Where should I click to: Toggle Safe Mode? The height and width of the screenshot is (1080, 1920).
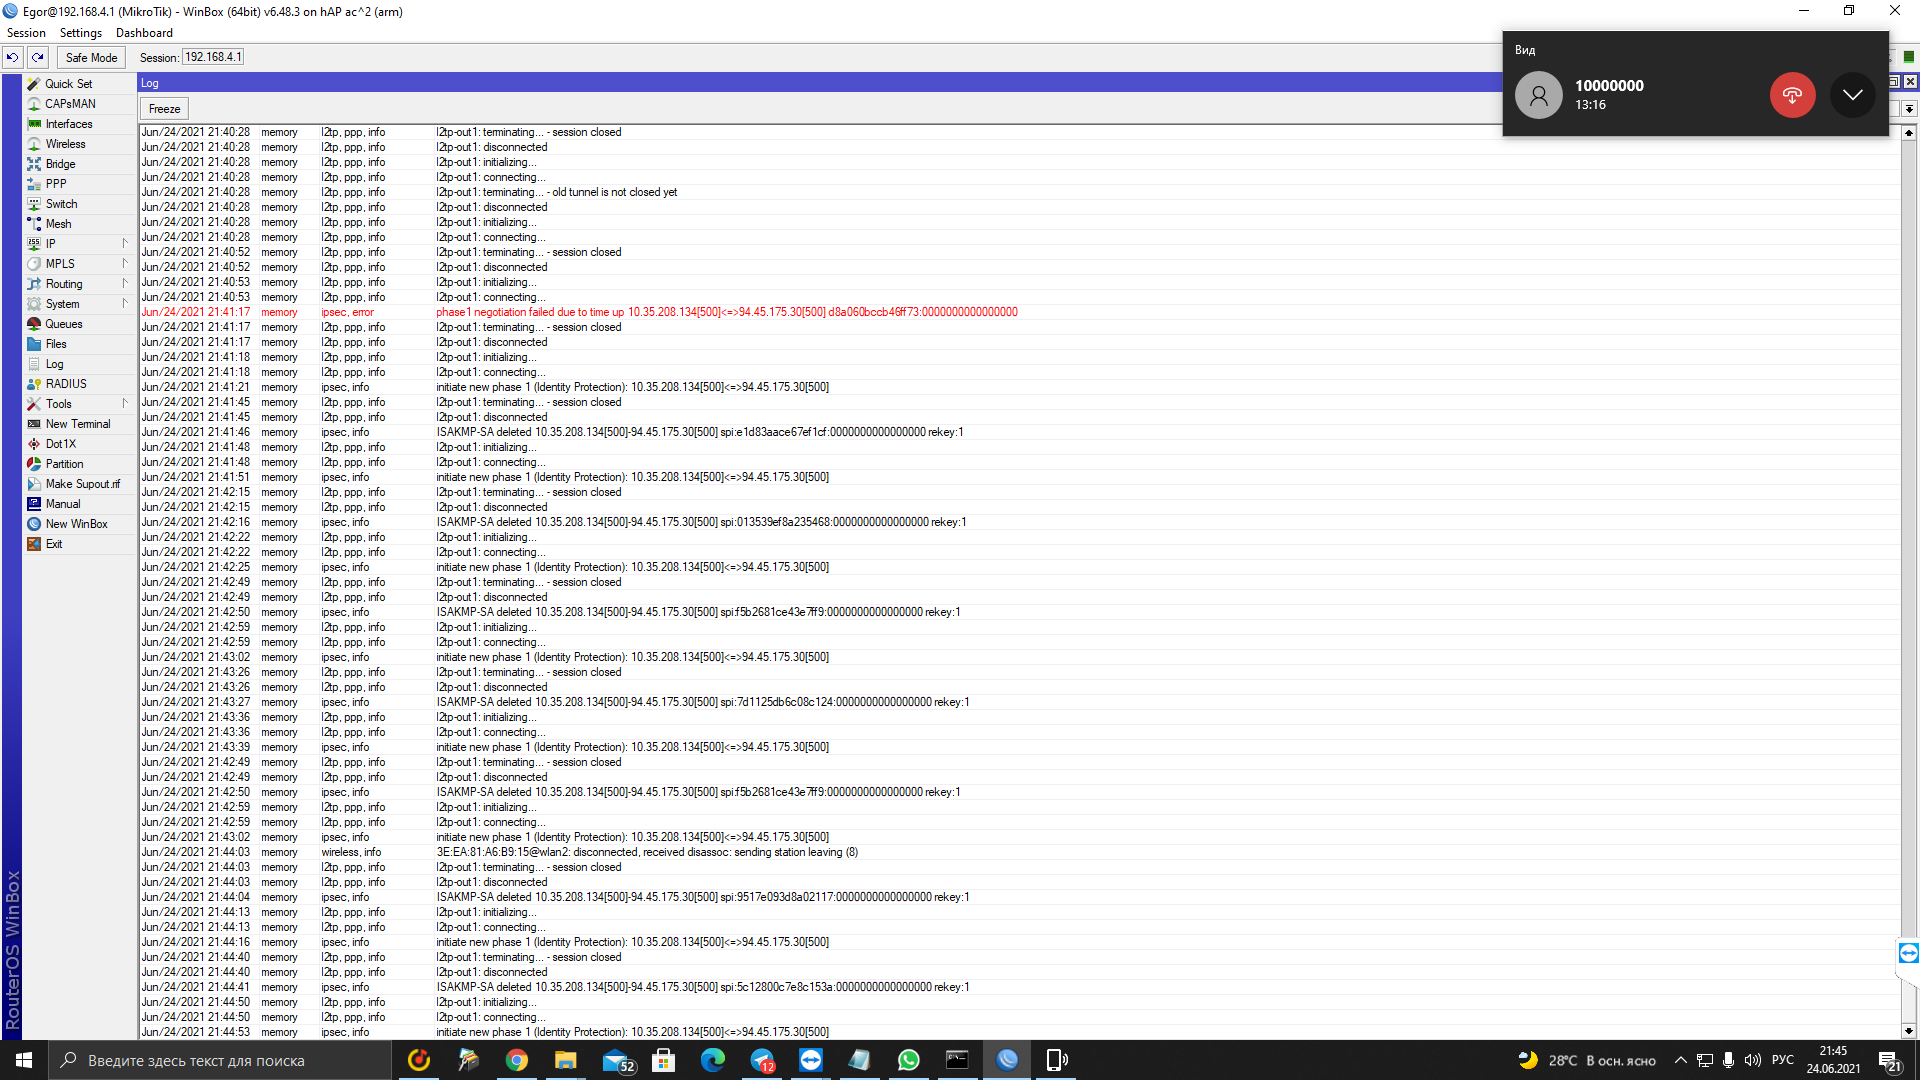[91, 58]
